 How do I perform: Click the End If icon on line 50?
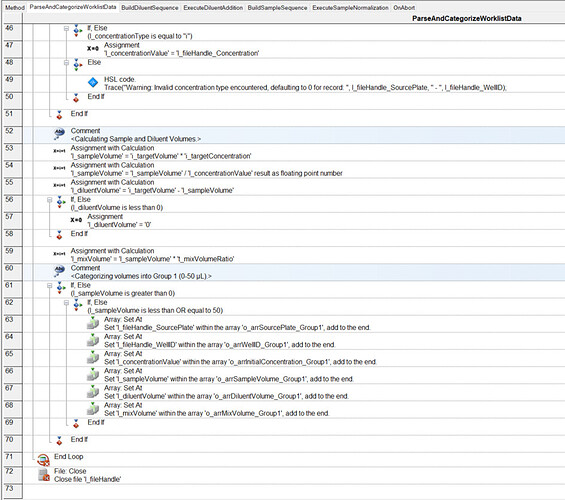click(76, 98)
